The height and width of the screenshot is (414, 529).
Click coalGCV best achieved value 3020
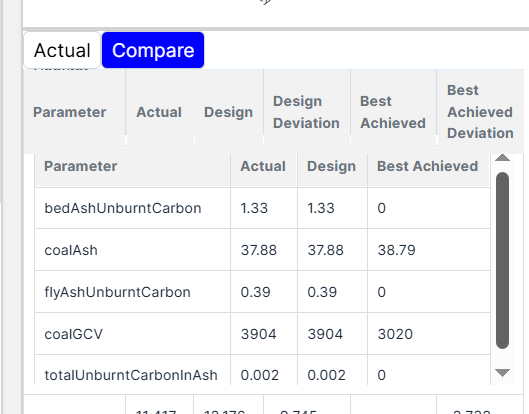pyautogui.click(x=395, y=334)
